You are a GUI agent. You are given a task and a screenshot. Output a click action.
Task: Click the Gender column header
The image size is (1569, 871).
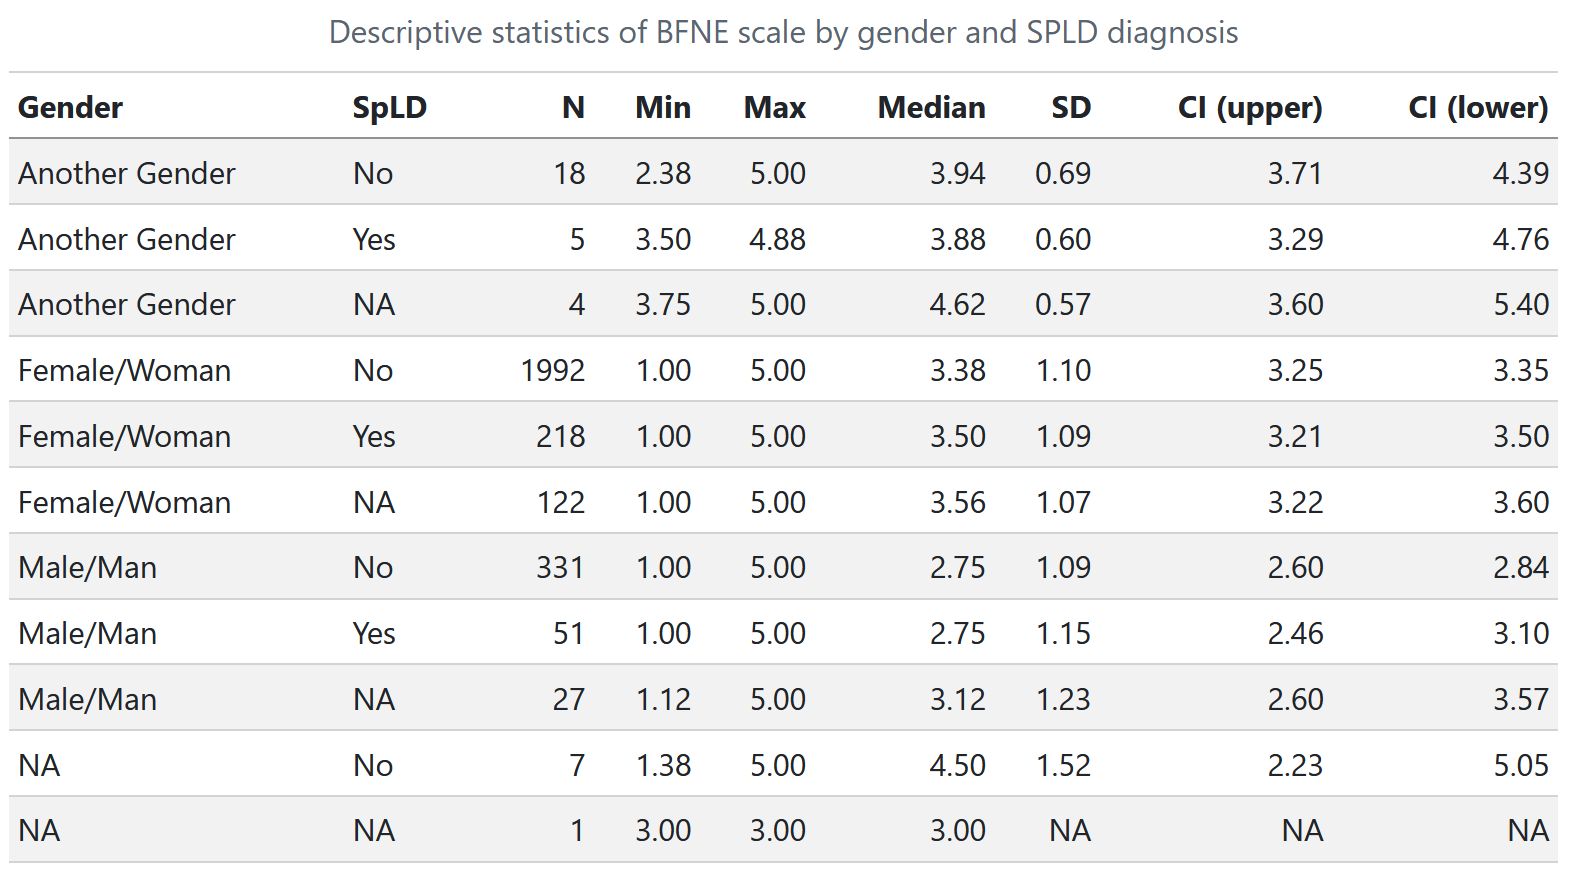click(70, 107)
